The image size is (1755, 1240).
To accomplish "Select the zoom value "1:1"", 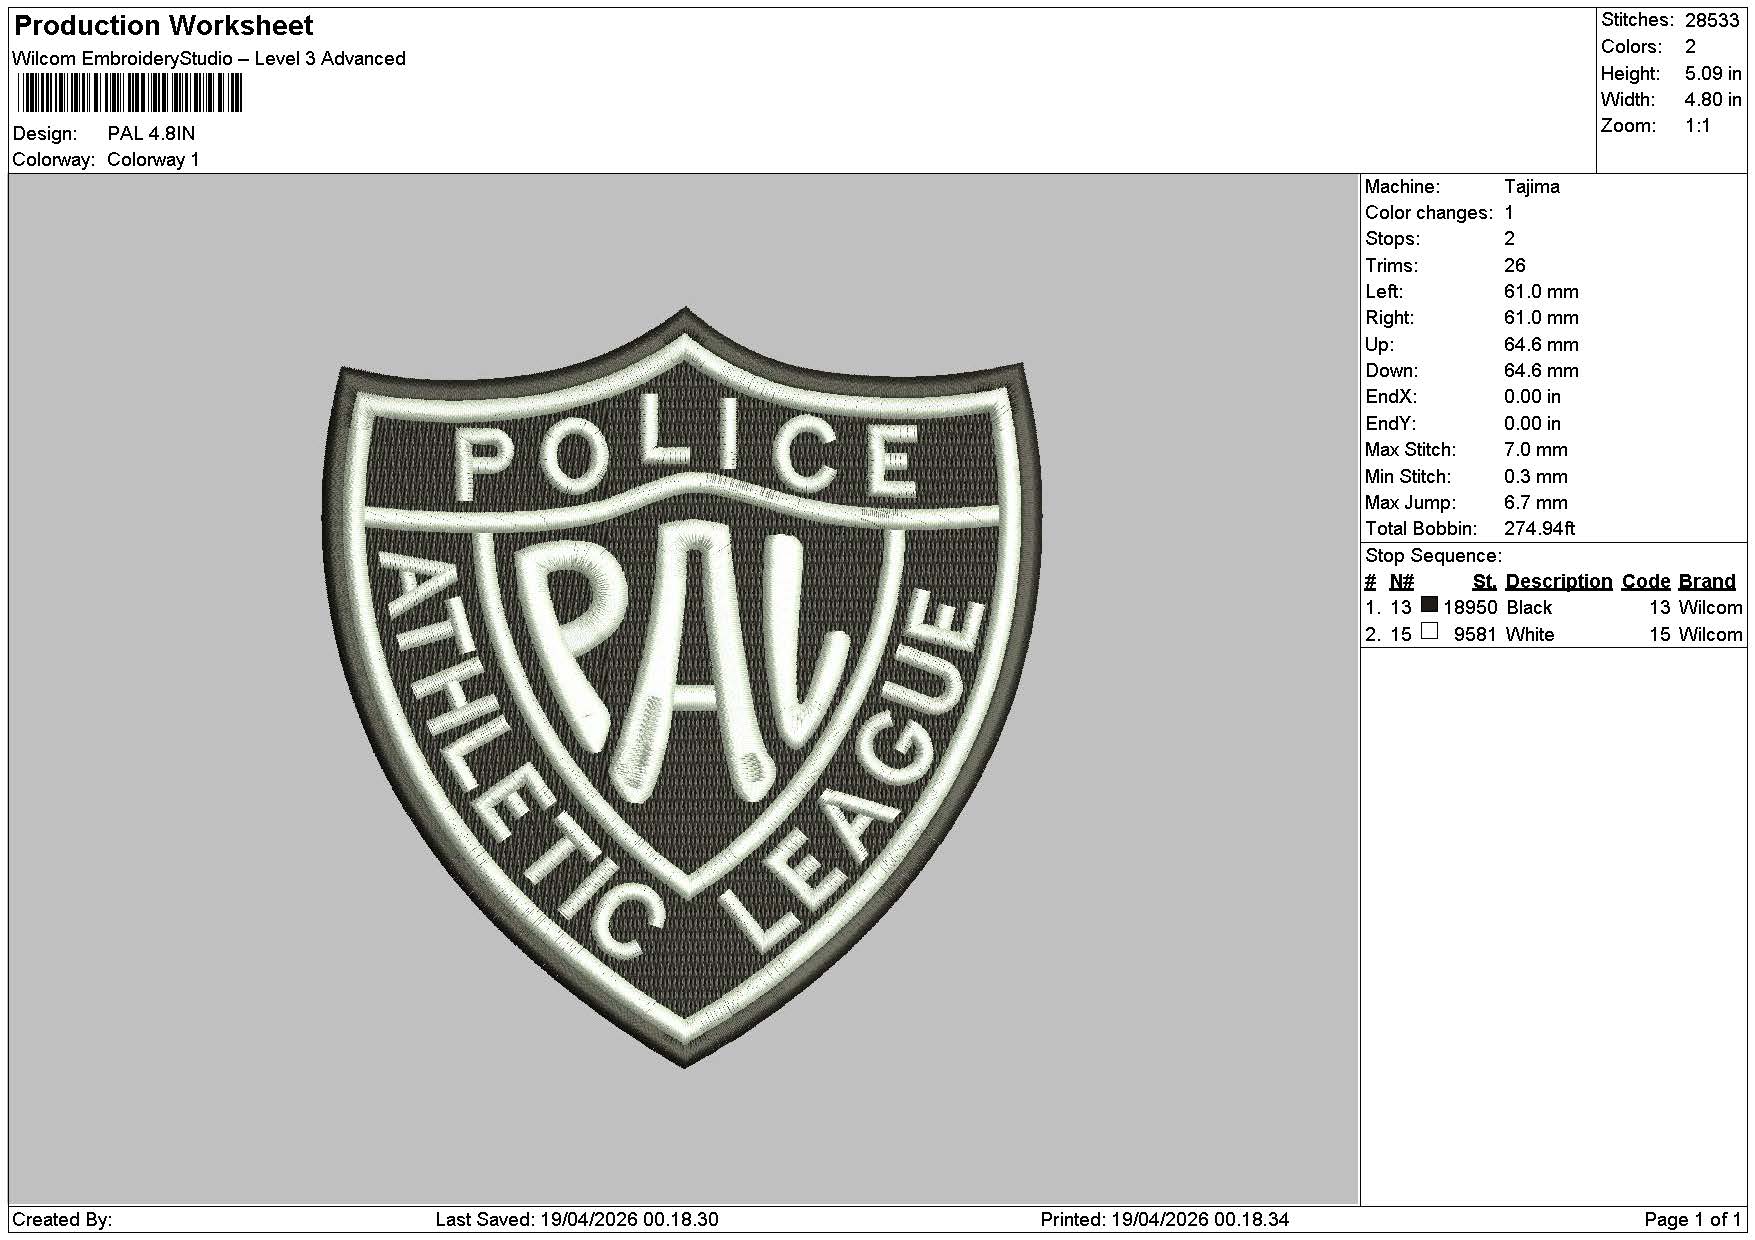I will [1698, 126].
